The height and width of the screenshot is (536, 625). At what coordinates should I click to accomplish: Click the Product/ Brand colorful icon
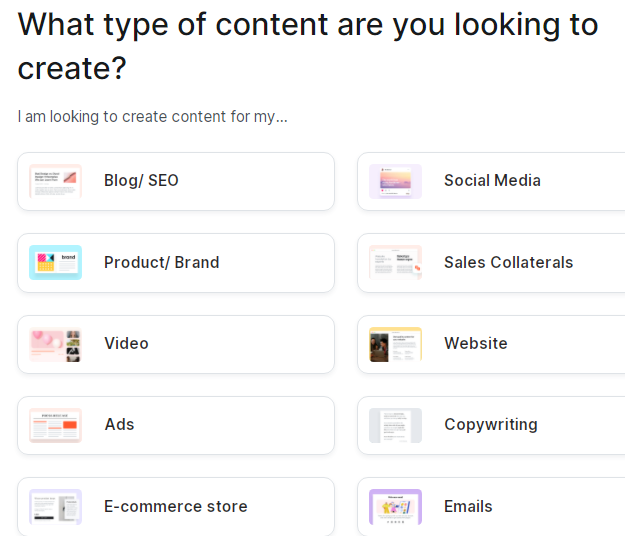pyautogui.click(x=55, y=262)
